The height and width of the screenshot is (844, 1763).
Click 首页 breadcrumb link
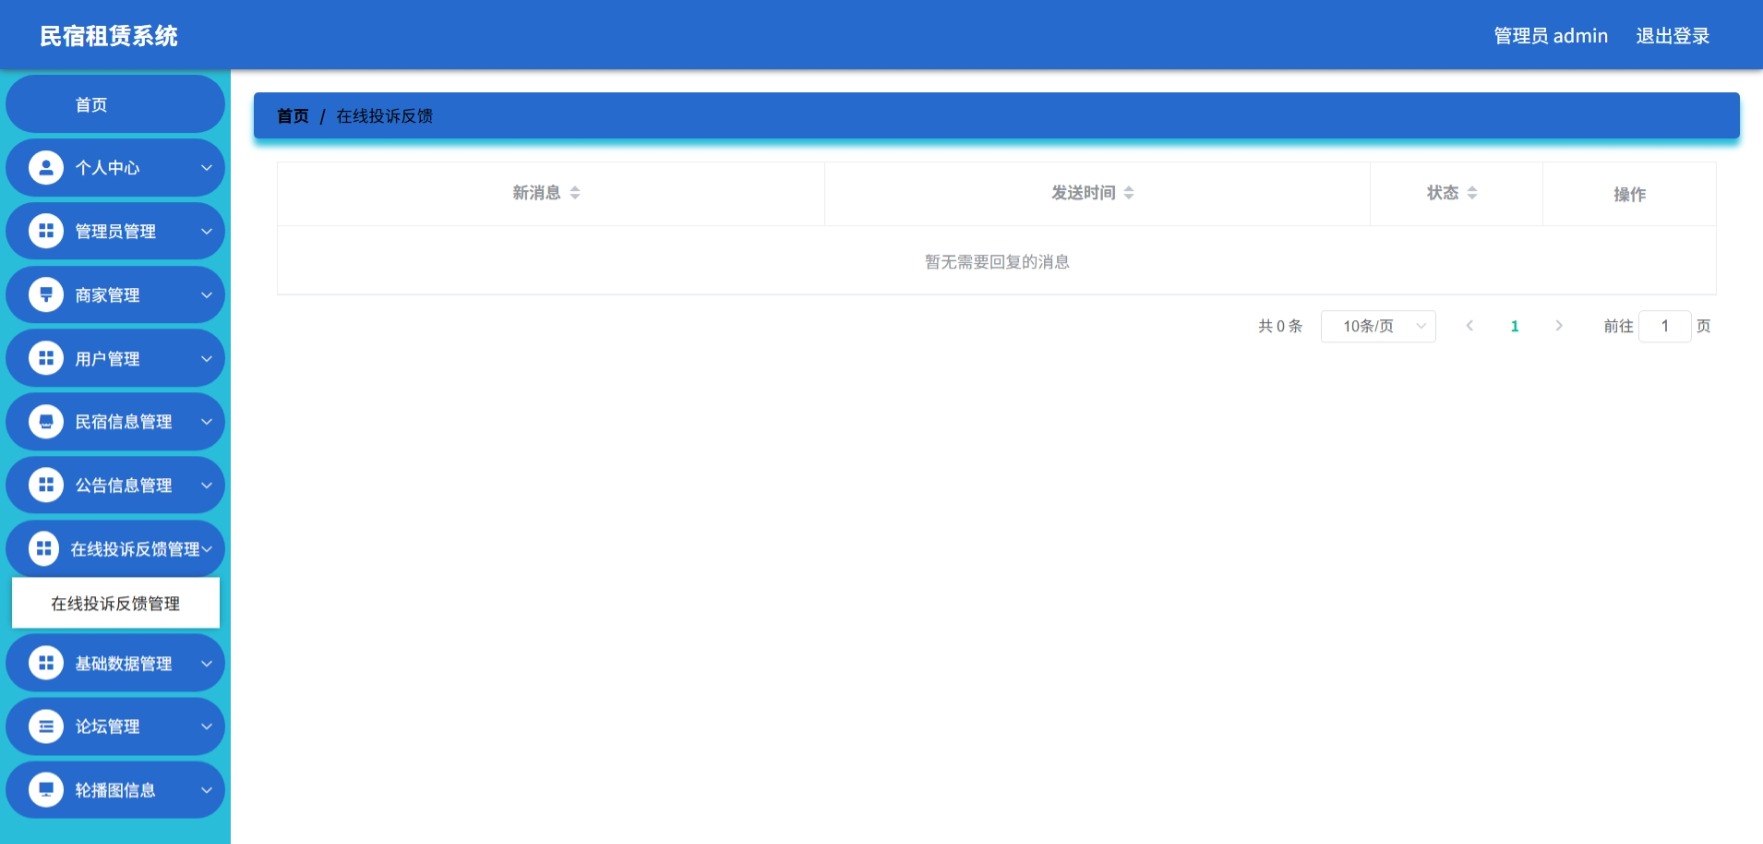click(292, 116)
